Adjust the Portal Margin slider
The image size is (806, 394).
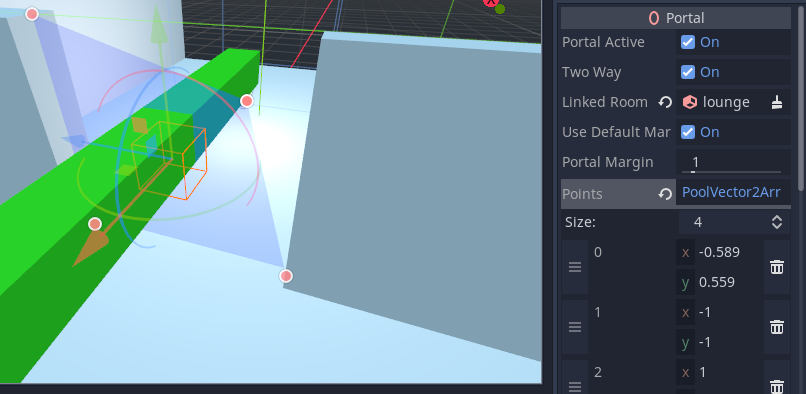point(731,171)
